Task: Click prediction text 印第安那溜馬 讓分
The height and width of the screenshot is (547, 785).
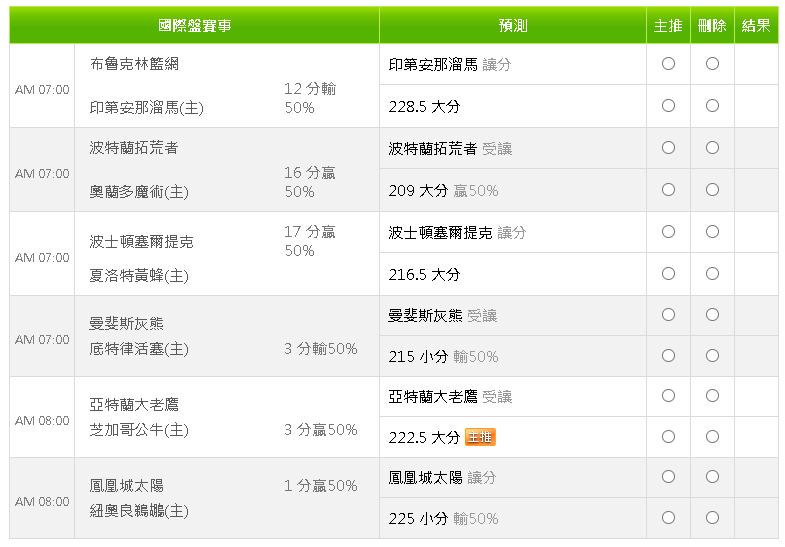Action: click(x=450, y=65)
